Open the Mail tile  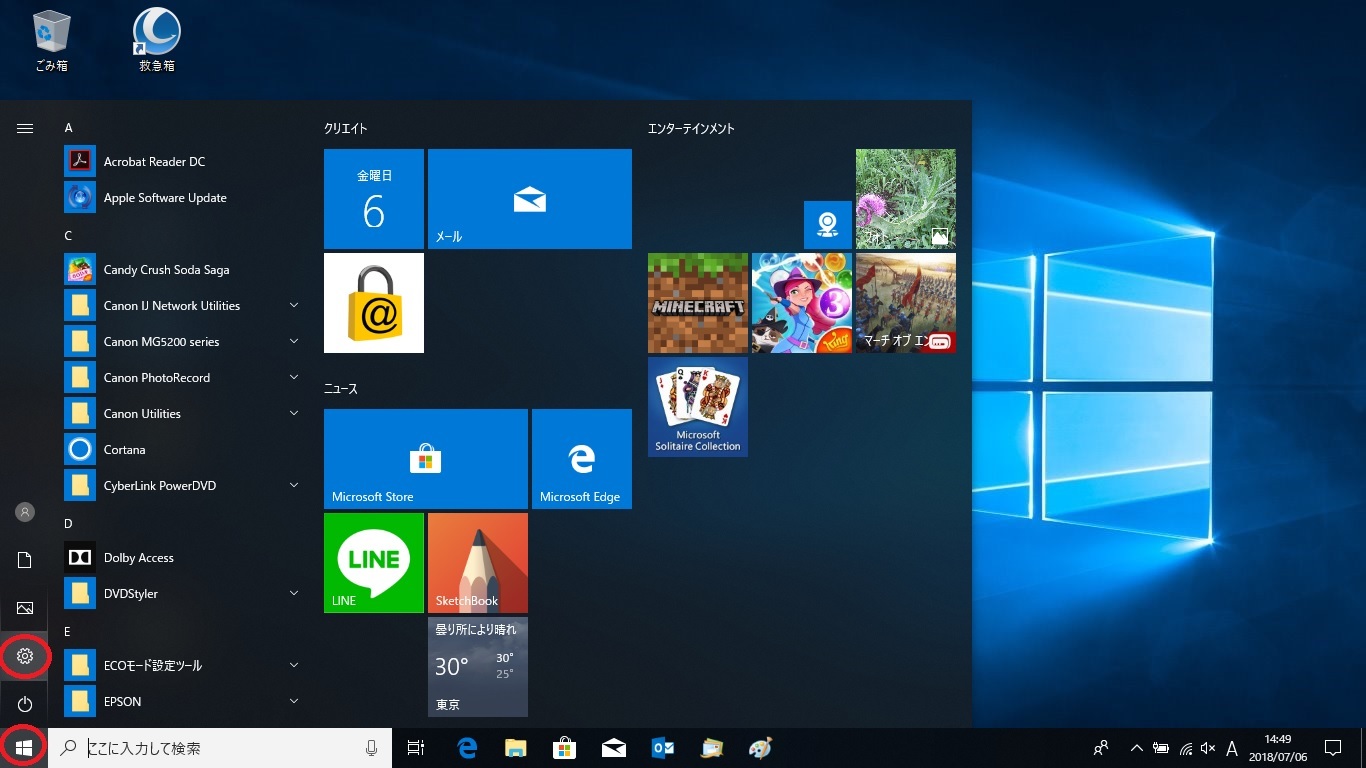[x=530, y=199]
